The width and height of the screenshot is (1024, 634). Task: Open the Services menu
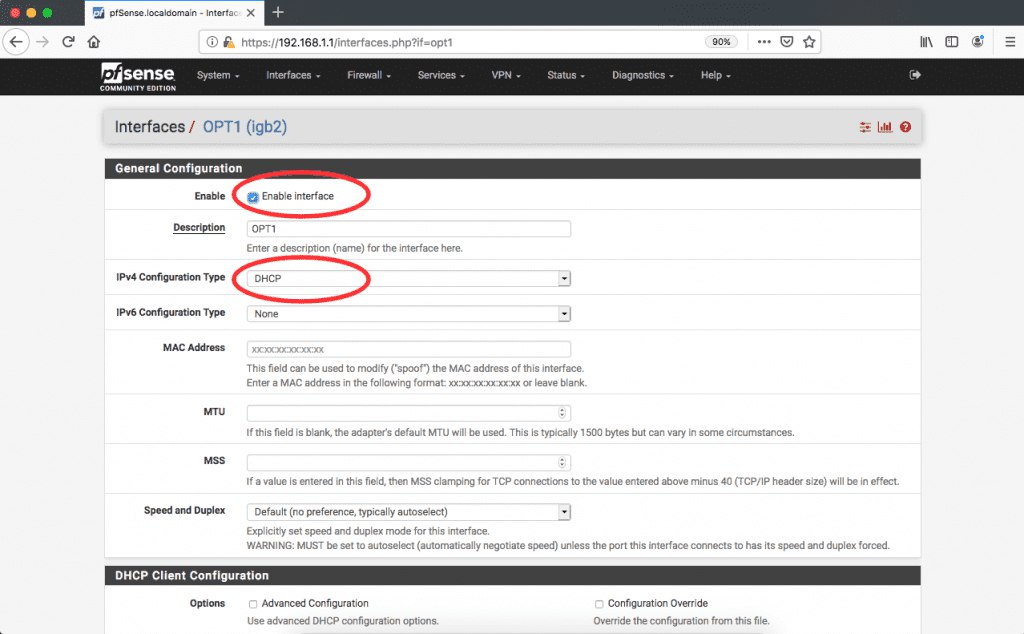(441, 75)
